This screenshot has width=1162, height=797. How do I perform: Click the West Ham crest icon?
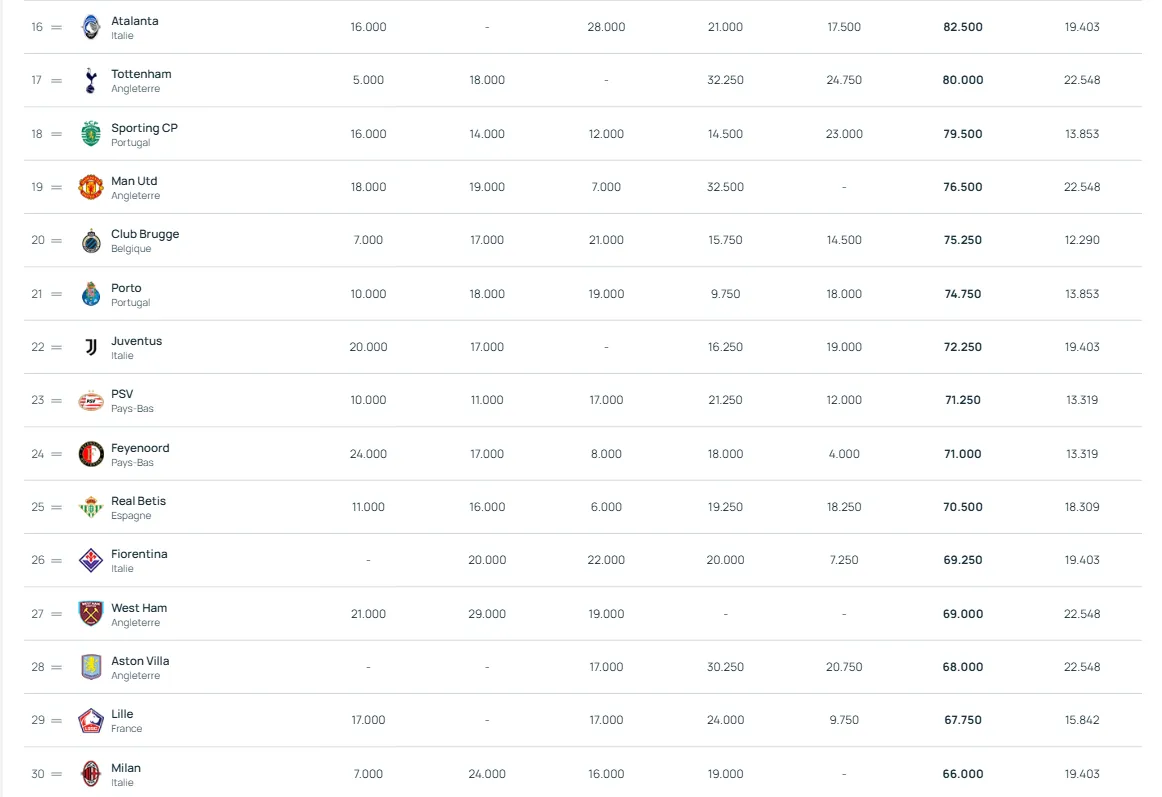point(91,614)
